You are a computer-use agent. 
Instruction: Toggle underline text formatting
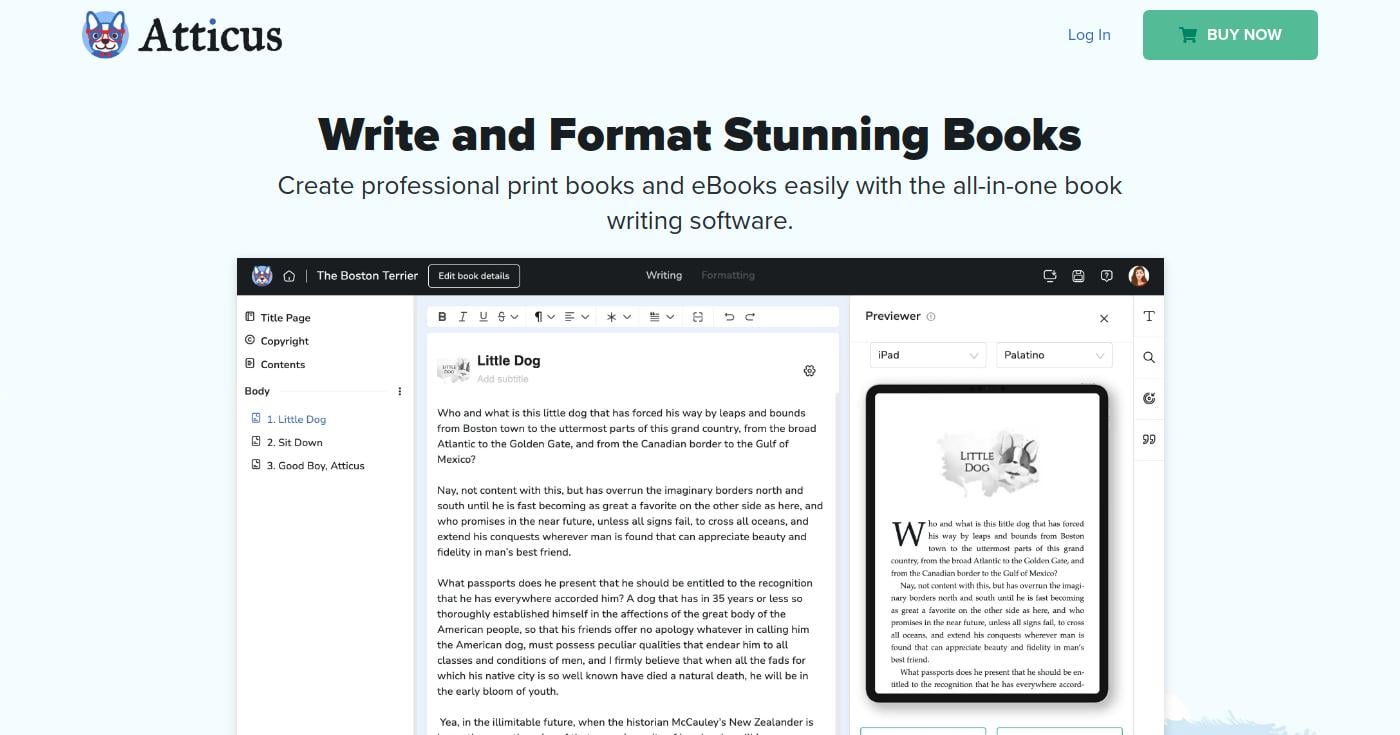coord(483,317)
